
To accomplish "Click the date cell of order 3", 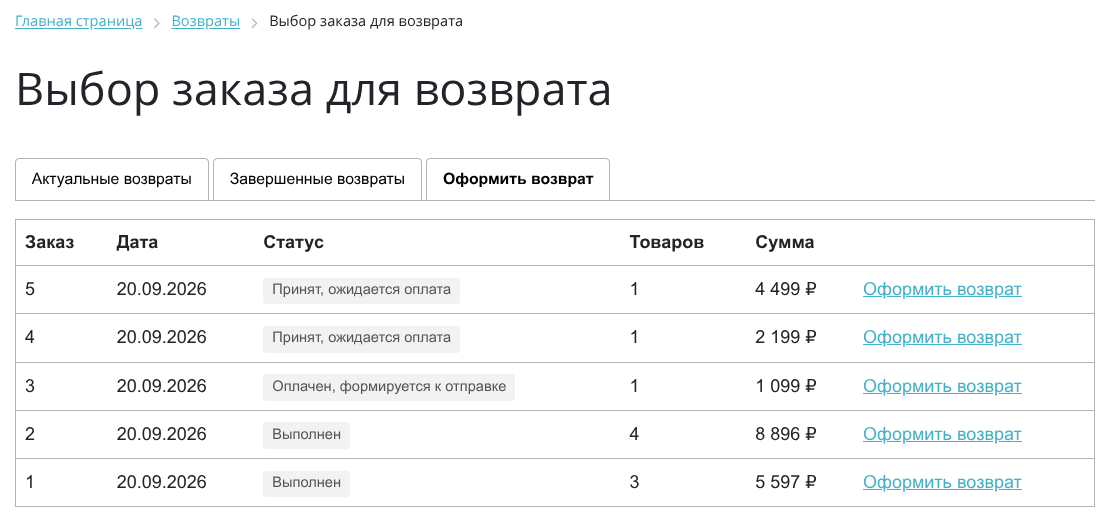I will coord(162,386).
